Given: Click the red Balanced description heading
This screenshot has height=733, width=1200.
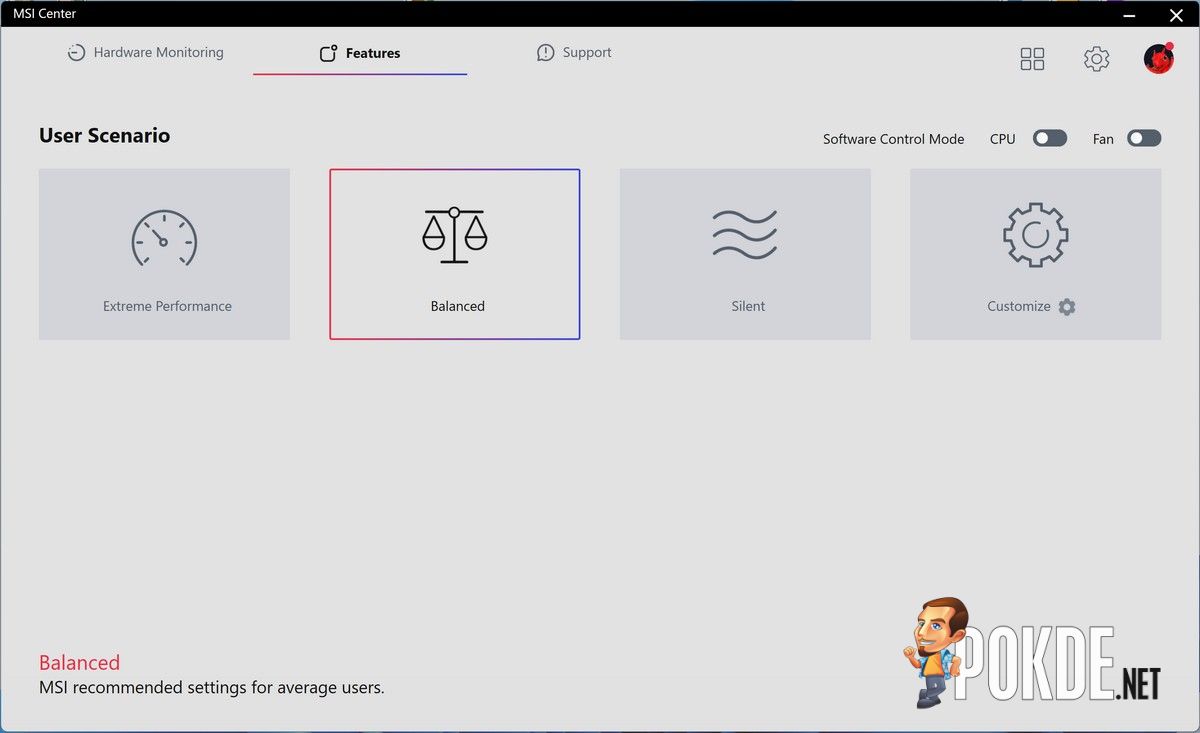Looking at the screenshot, I should tap(79, 663).
